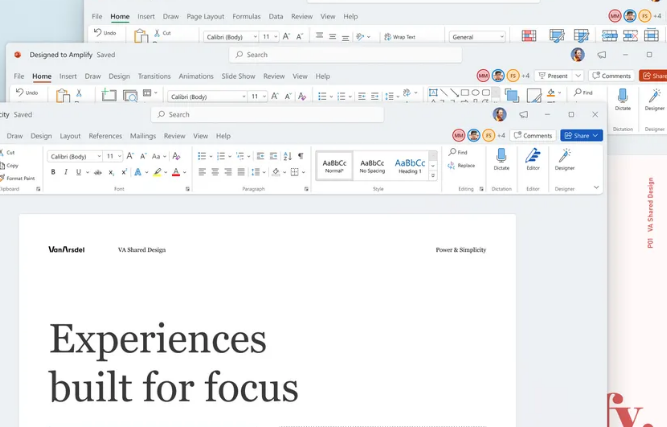Click Share button in Word
Viewport: 667px width, 427px height.
581,136
